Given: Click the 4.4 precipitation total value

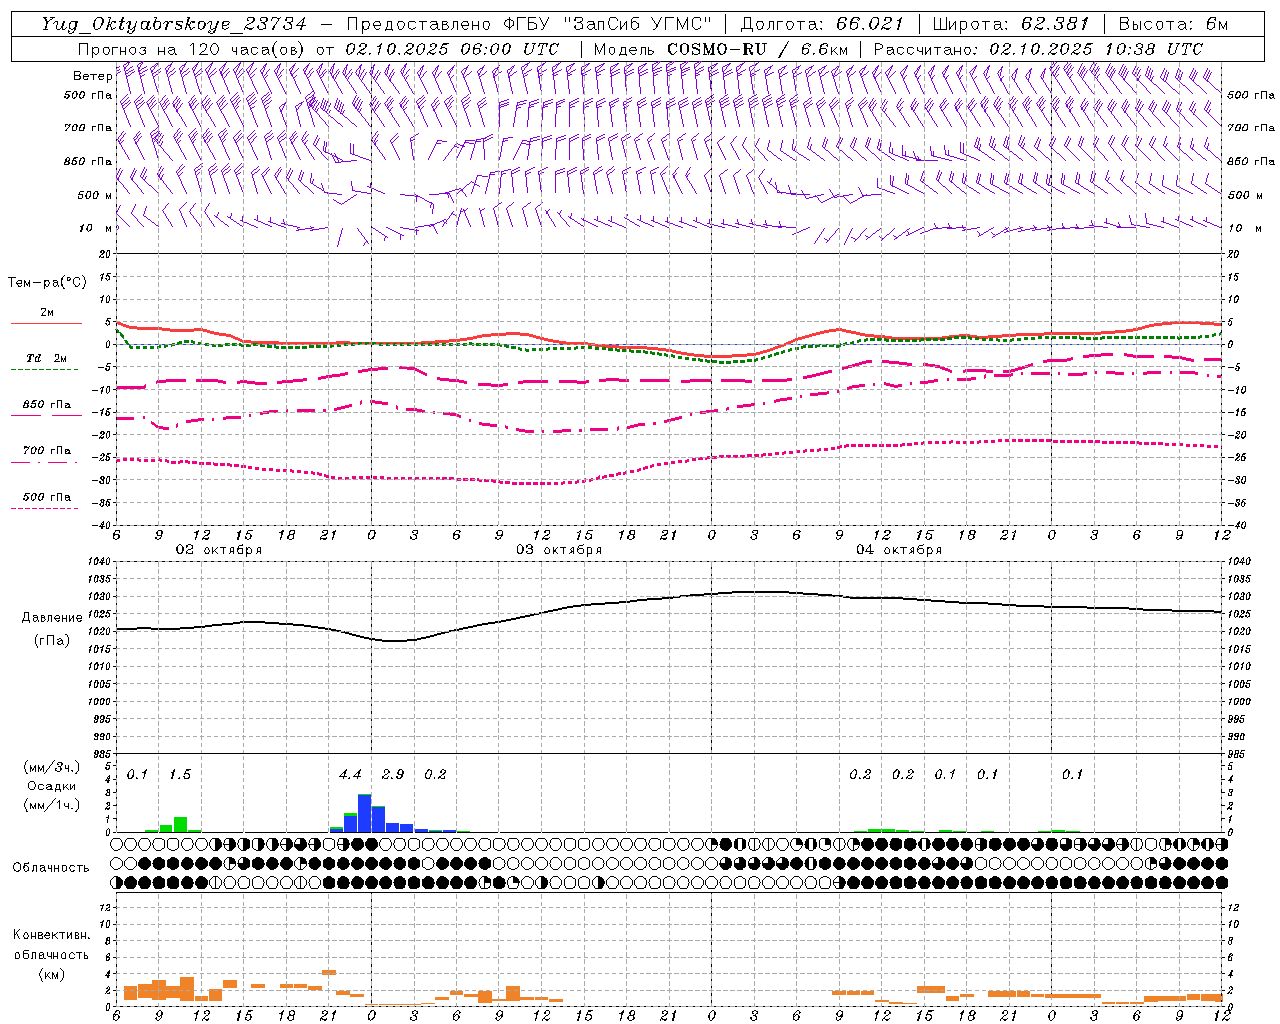Looking at the screenshot, I should 350,775.
